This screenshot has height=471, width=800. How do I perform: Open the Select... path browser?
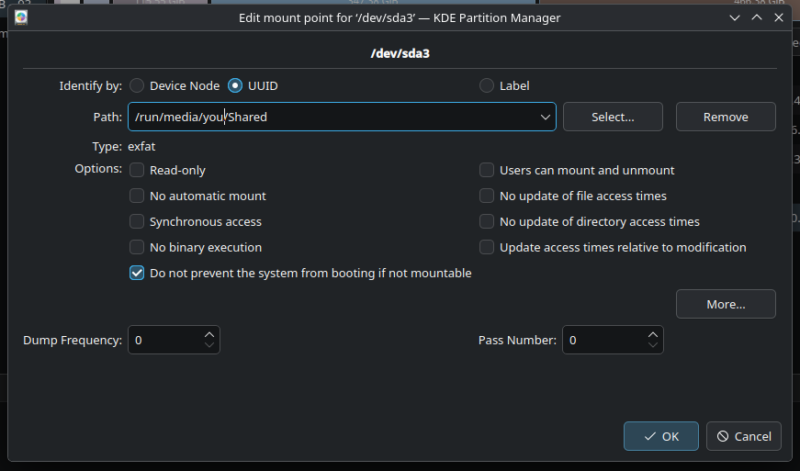[x=613, y=117]
